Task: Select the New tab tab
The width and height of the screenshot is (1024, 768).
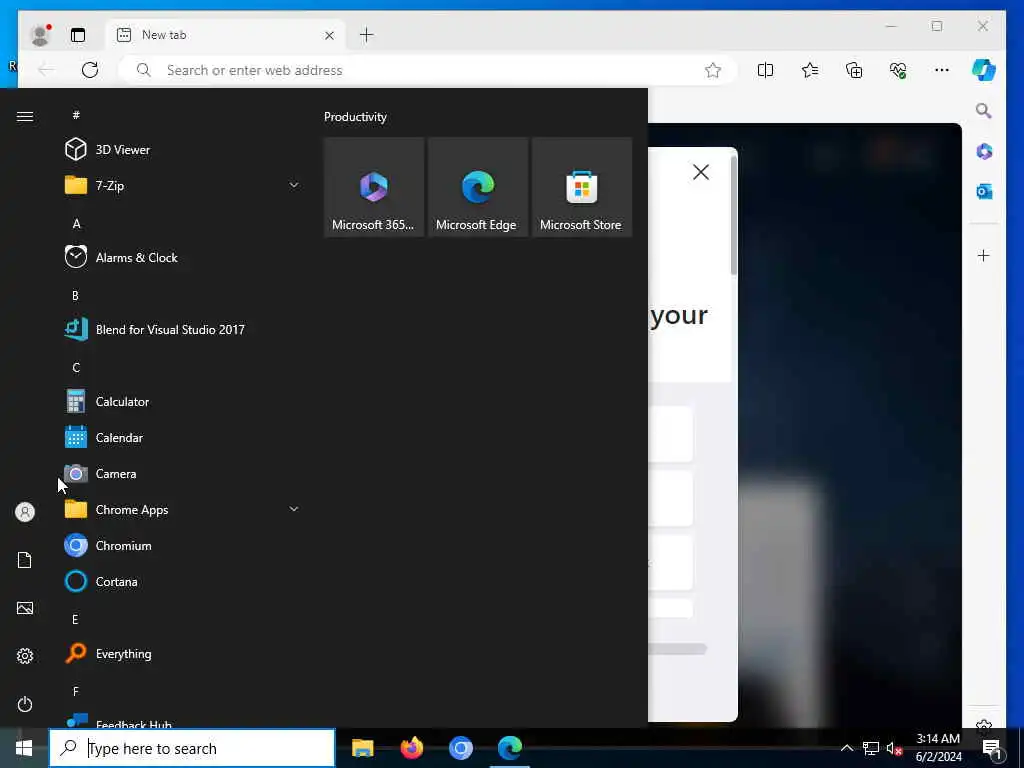Action: [225, 35]
